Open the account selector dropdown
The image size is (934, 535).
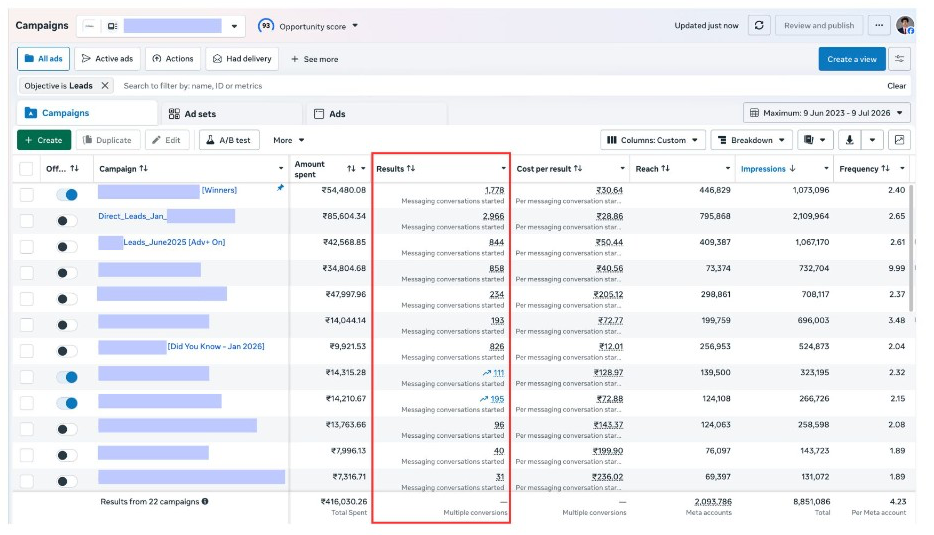[234, 26]
